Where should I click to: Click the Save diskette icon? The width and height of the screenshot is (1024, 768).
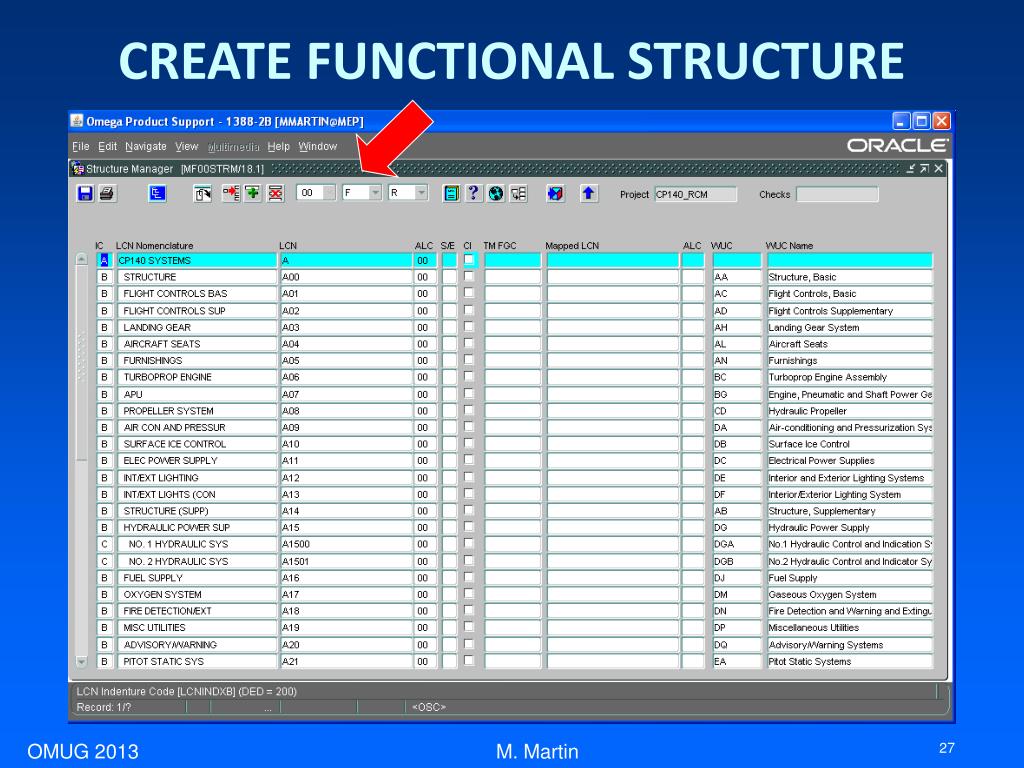86,193
